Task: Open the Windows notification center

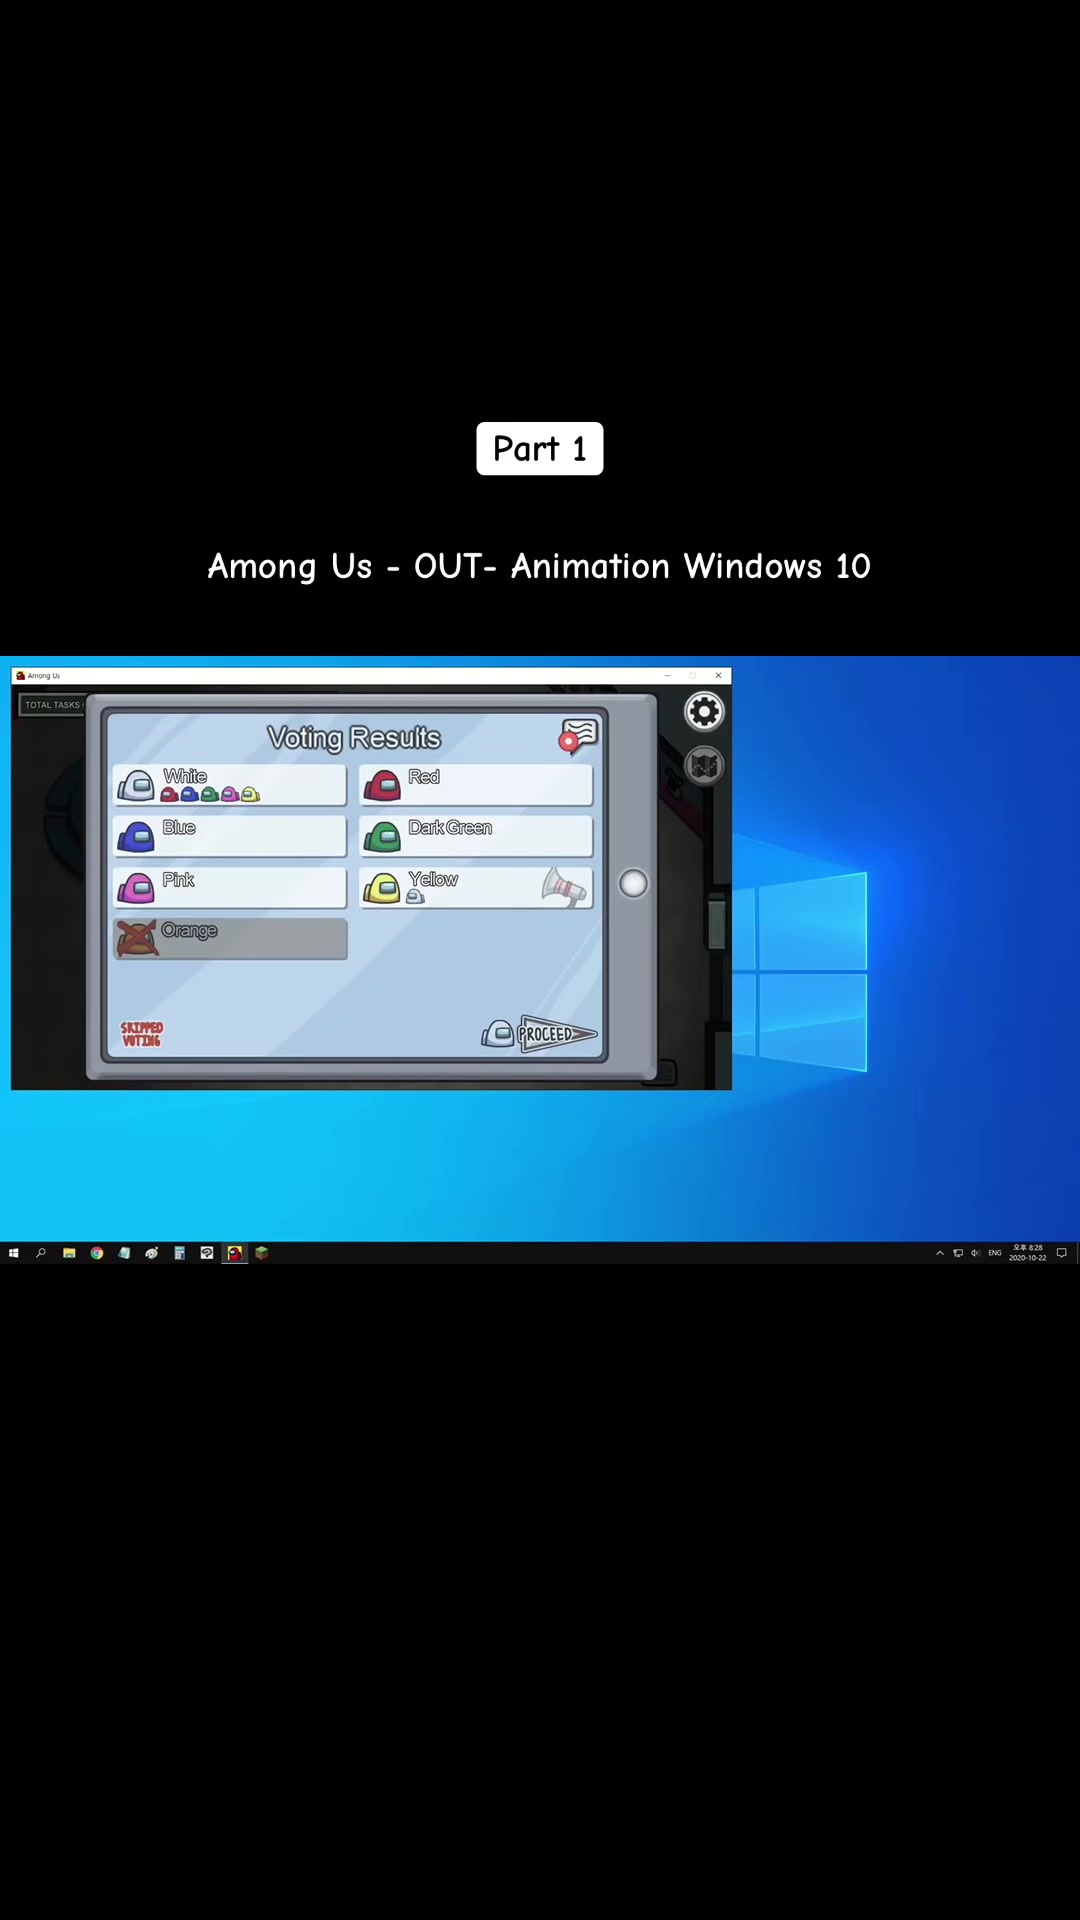Action: click(x=1062, y=1253)
